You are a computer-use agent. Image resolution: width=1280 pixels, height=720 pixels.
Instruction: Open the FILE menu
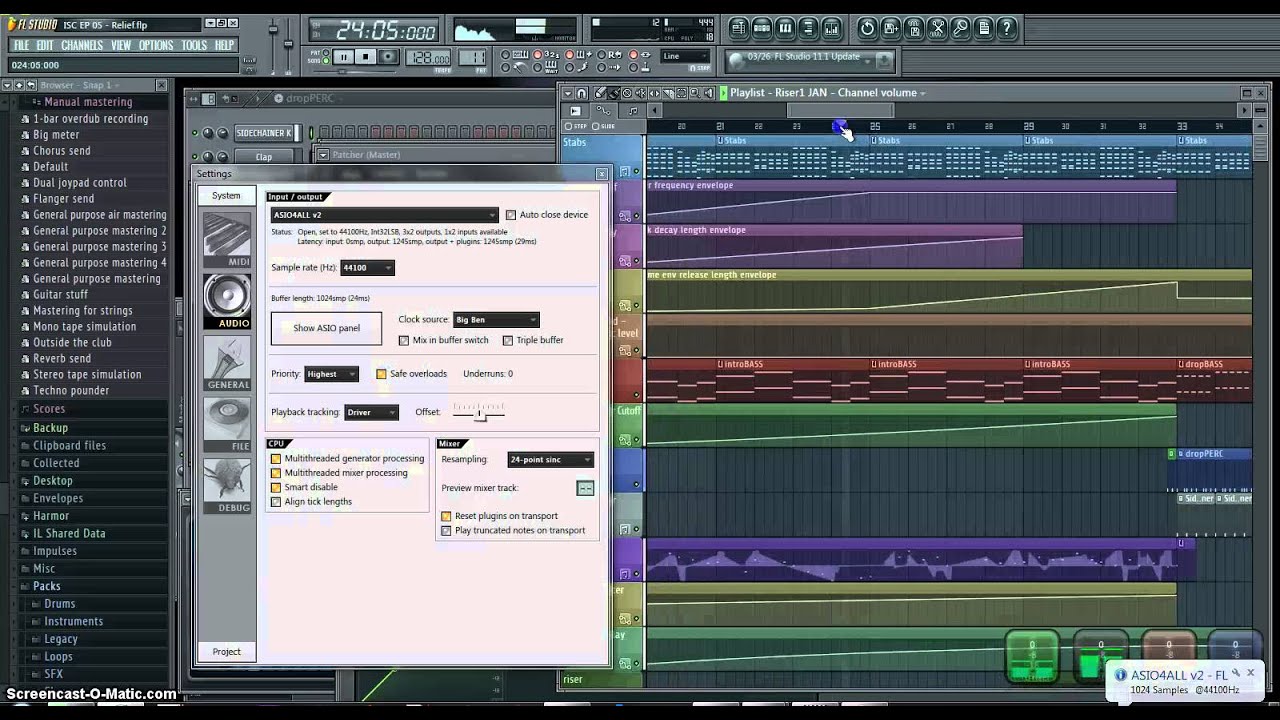pos(21,45)
